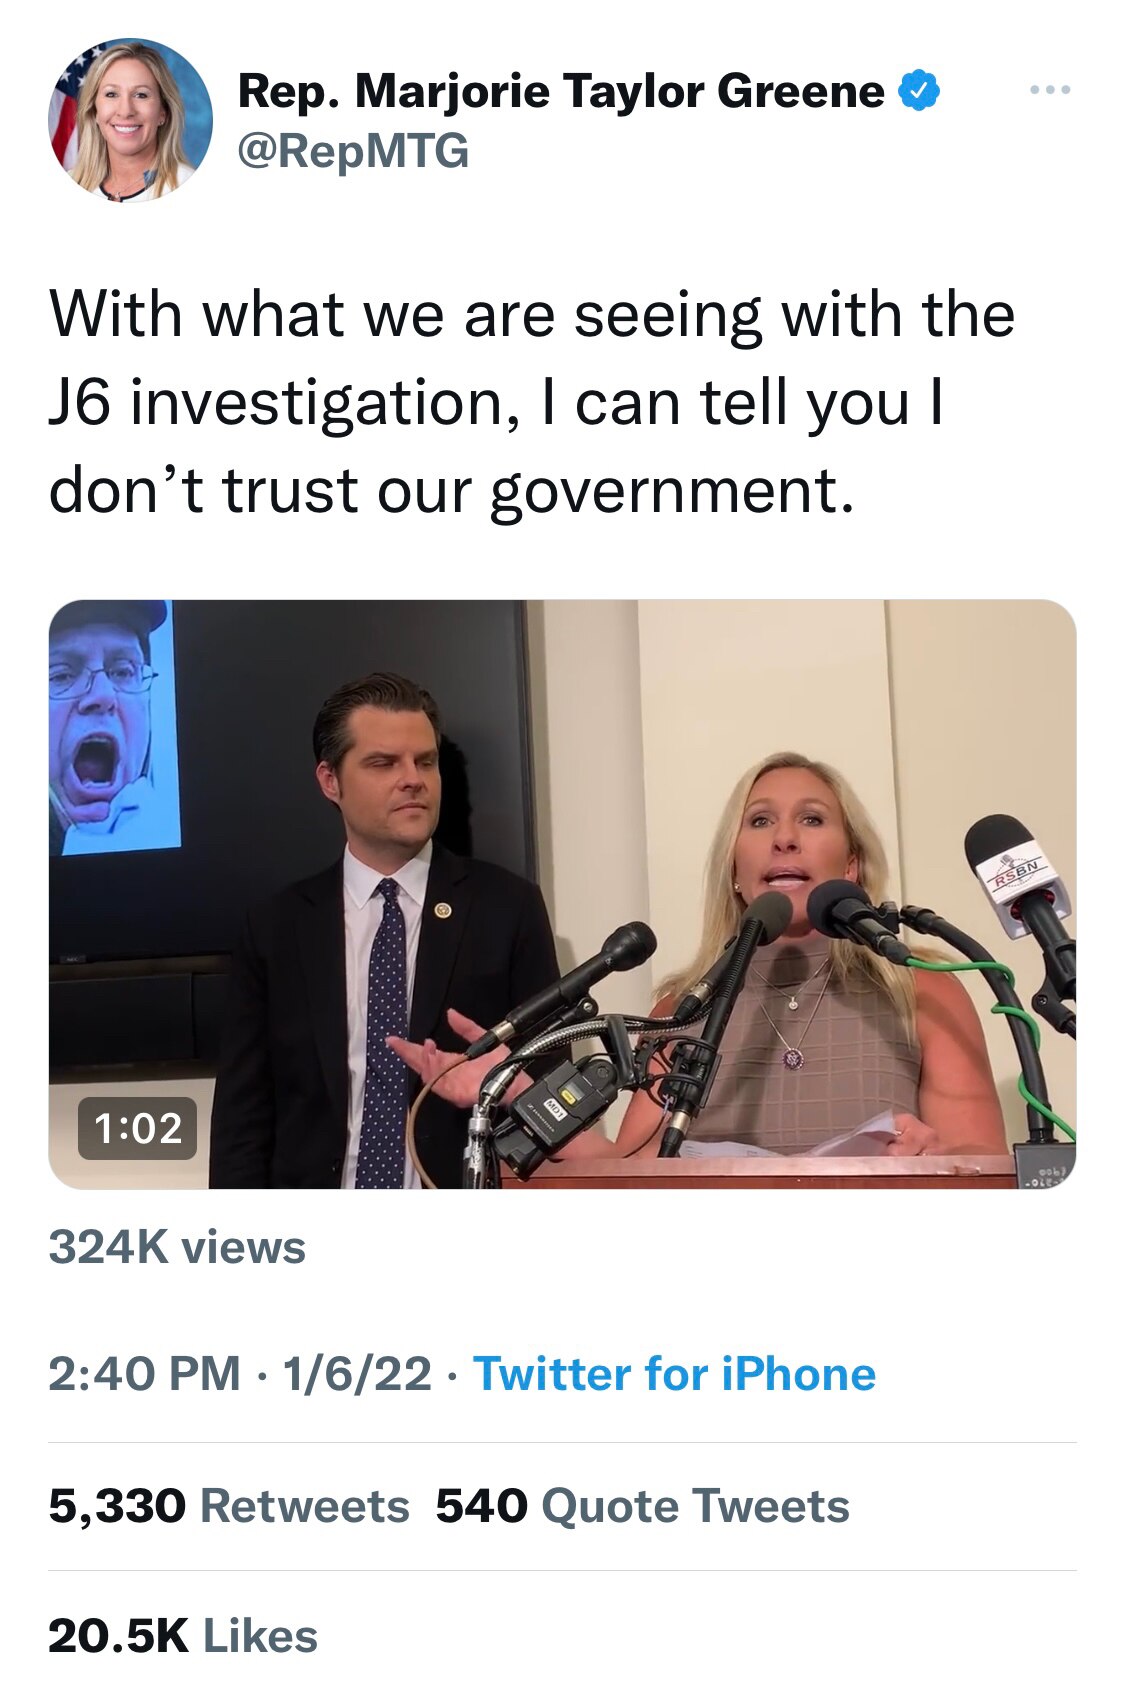Viewport: 1124px width, 1693px height.
Task: Open the tweet author's profile avatar
Action: [x=130, y=120]
